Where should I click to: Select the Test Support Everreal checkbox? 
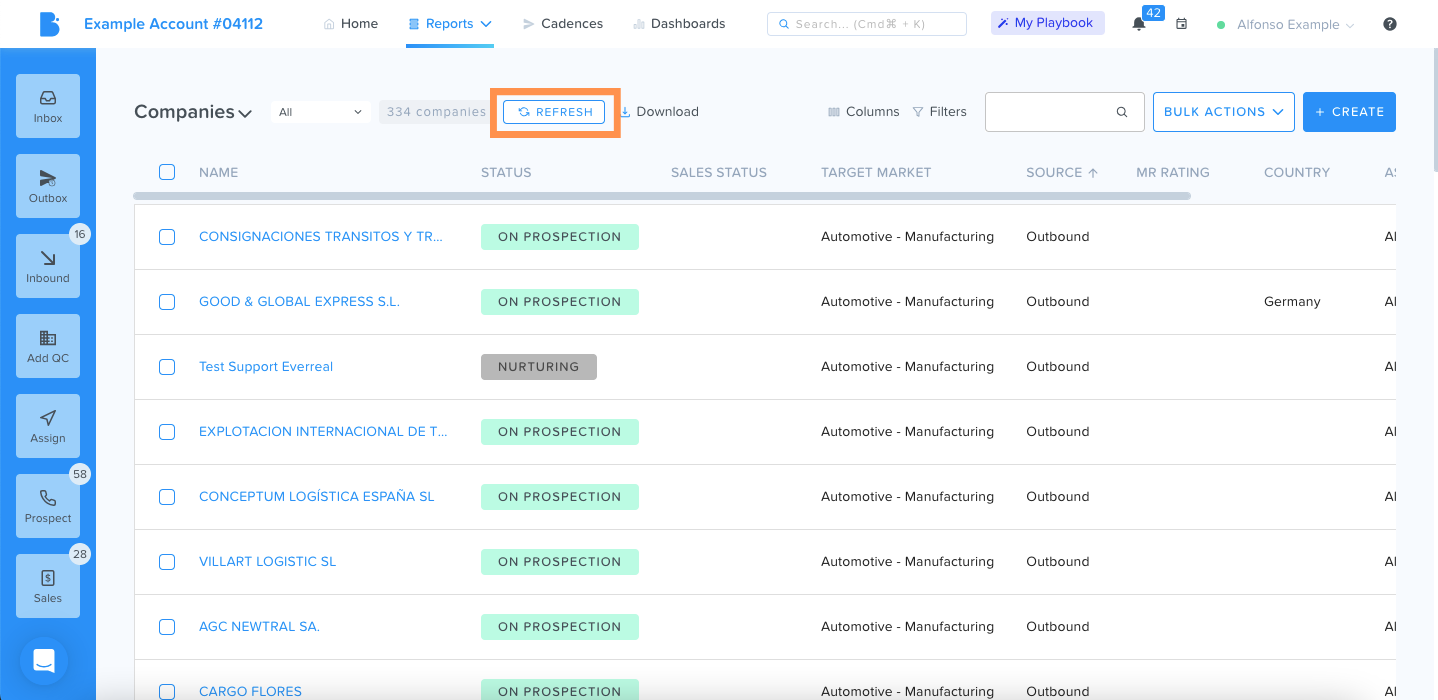(x=167, y=367)
